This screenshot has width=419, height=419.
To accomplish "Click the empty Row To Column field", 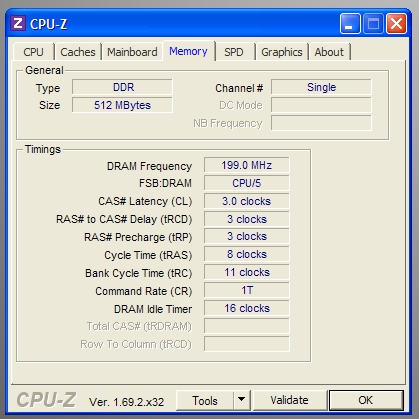I will 247,344.
